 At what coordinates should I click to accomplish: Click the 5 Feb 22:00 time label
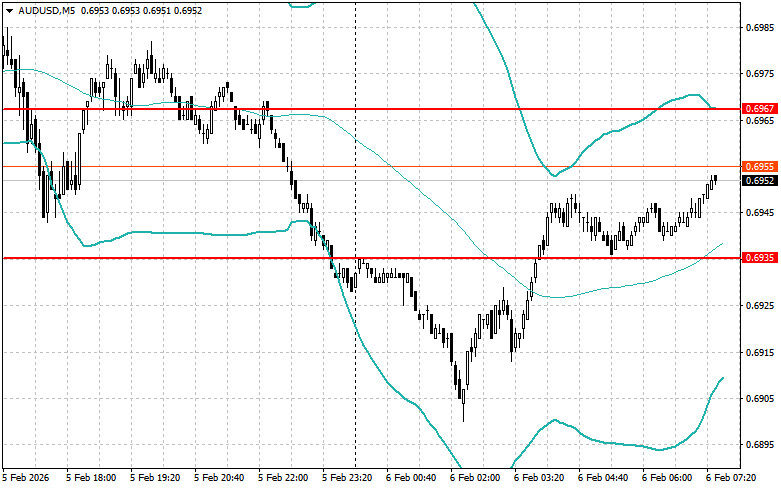pyautogui.click(x=283, y=478)
